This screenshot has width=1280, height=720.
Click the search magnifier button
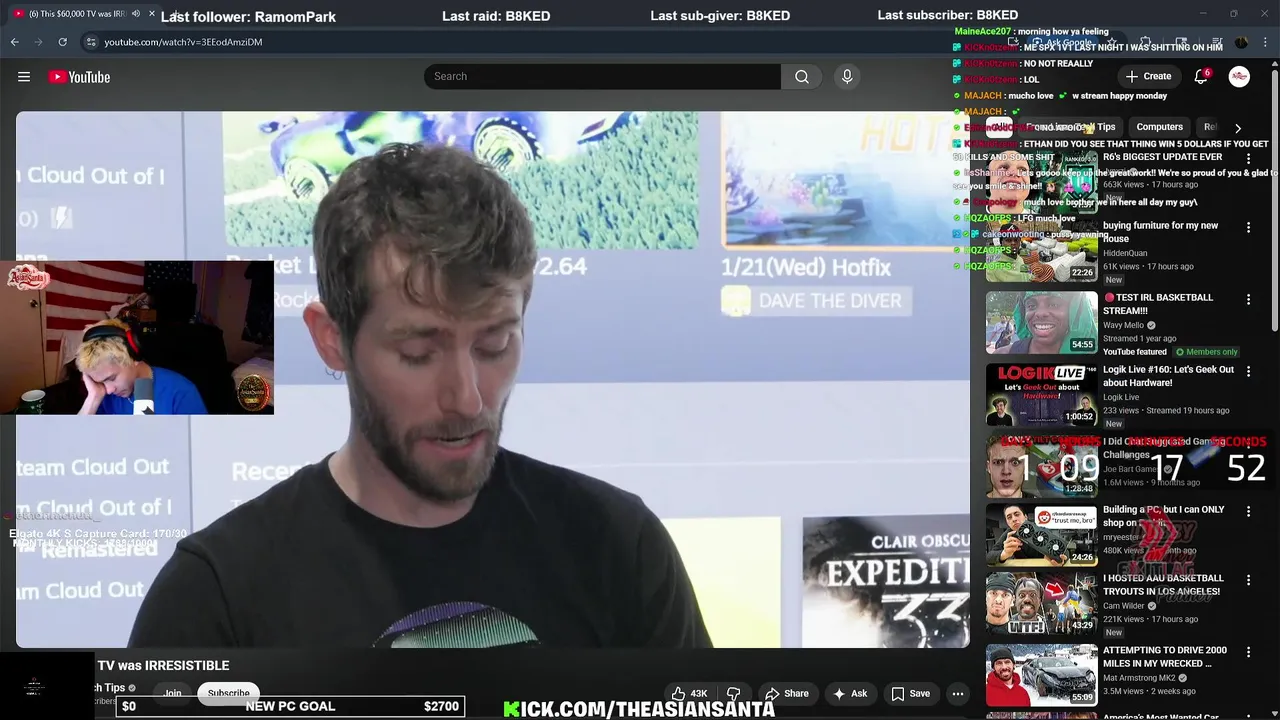802,77
